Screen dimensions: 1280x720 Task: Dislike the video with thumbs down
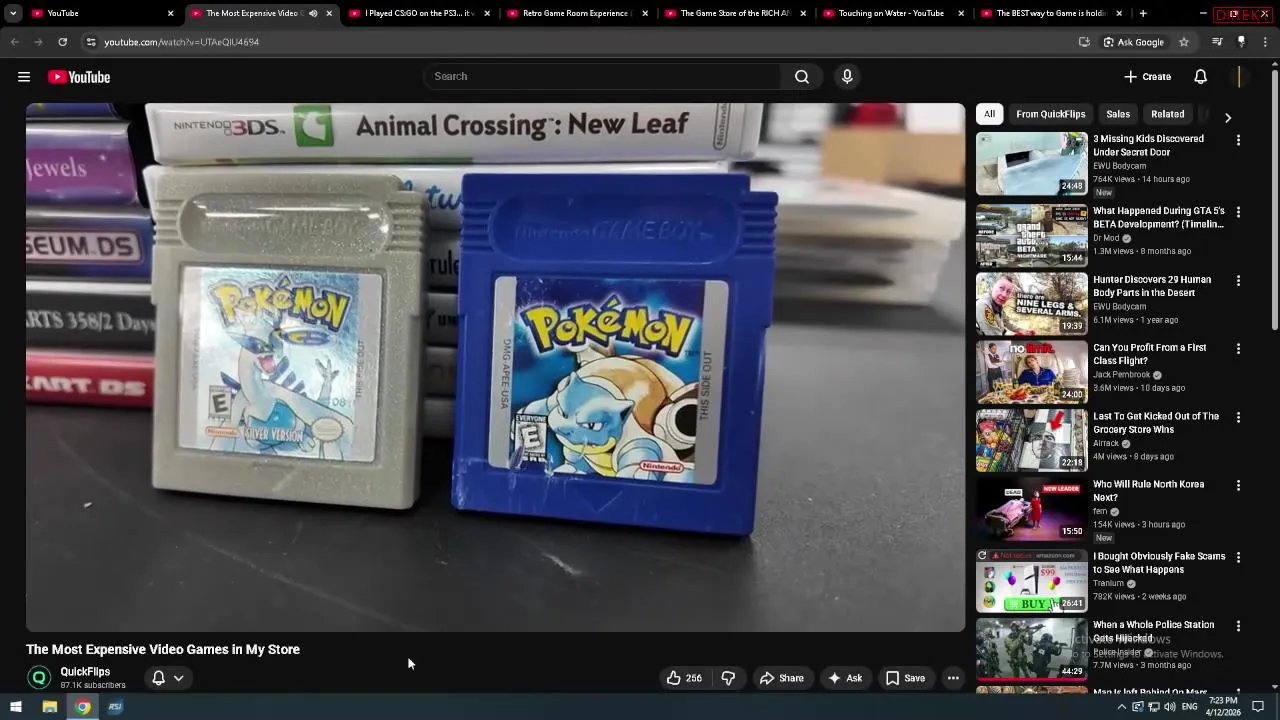tap(728, 678)
